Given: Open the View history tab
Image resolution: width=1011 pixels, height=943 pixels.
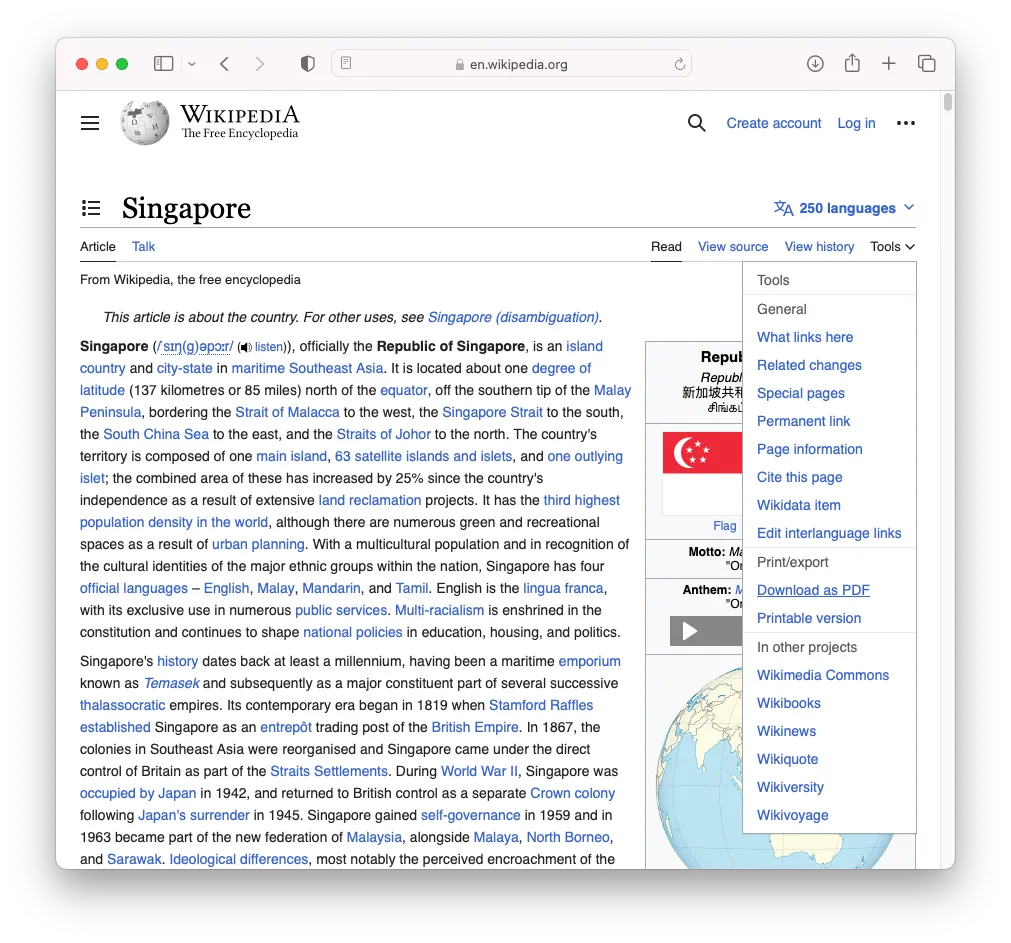Looking at the screenshot, I should pyautogui.click(x=819, y=246).
